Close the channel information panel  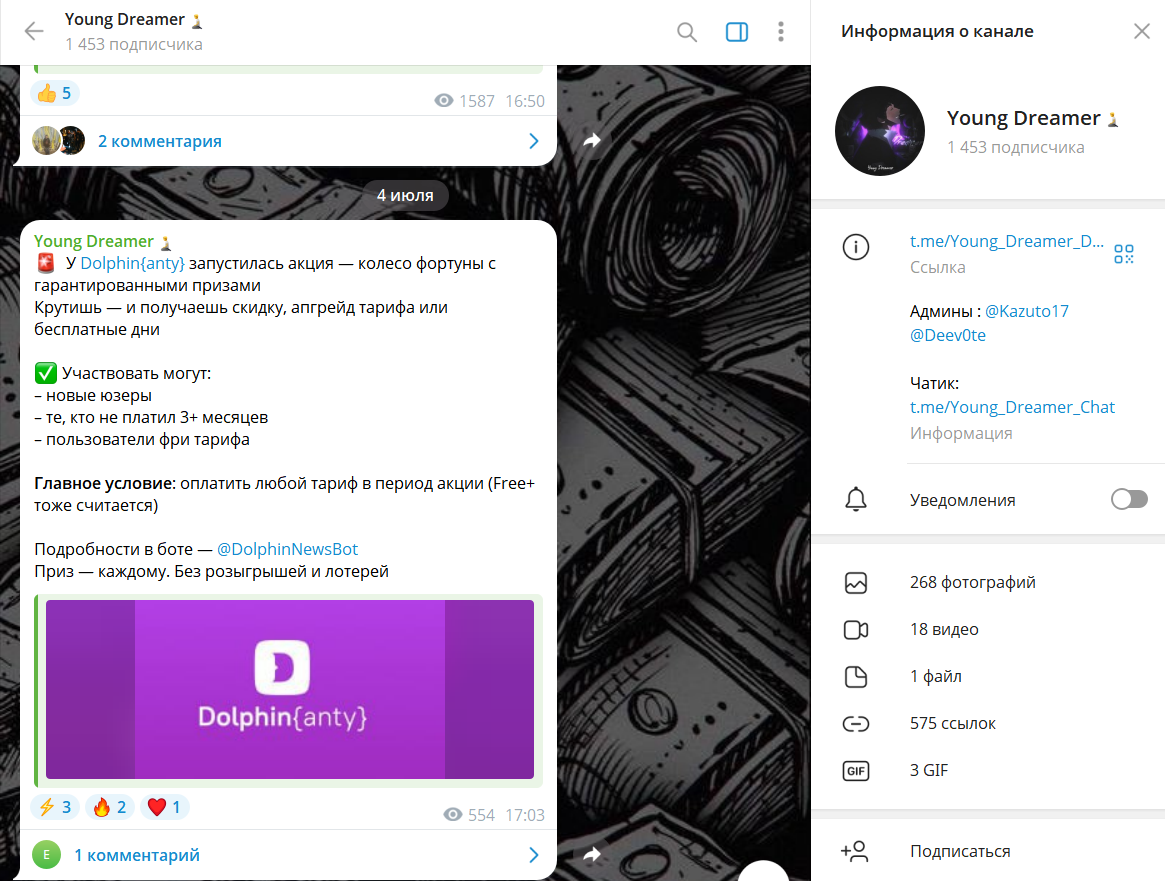1141,31
